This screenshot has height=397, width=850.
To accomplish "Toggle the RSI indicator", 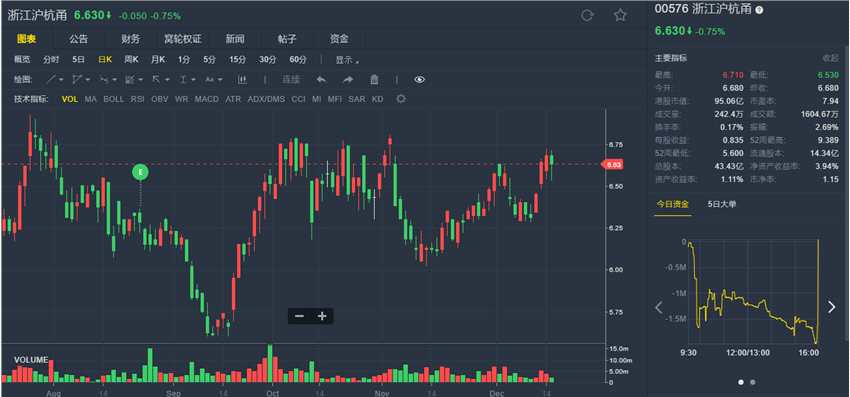I will tap(137, 99).
